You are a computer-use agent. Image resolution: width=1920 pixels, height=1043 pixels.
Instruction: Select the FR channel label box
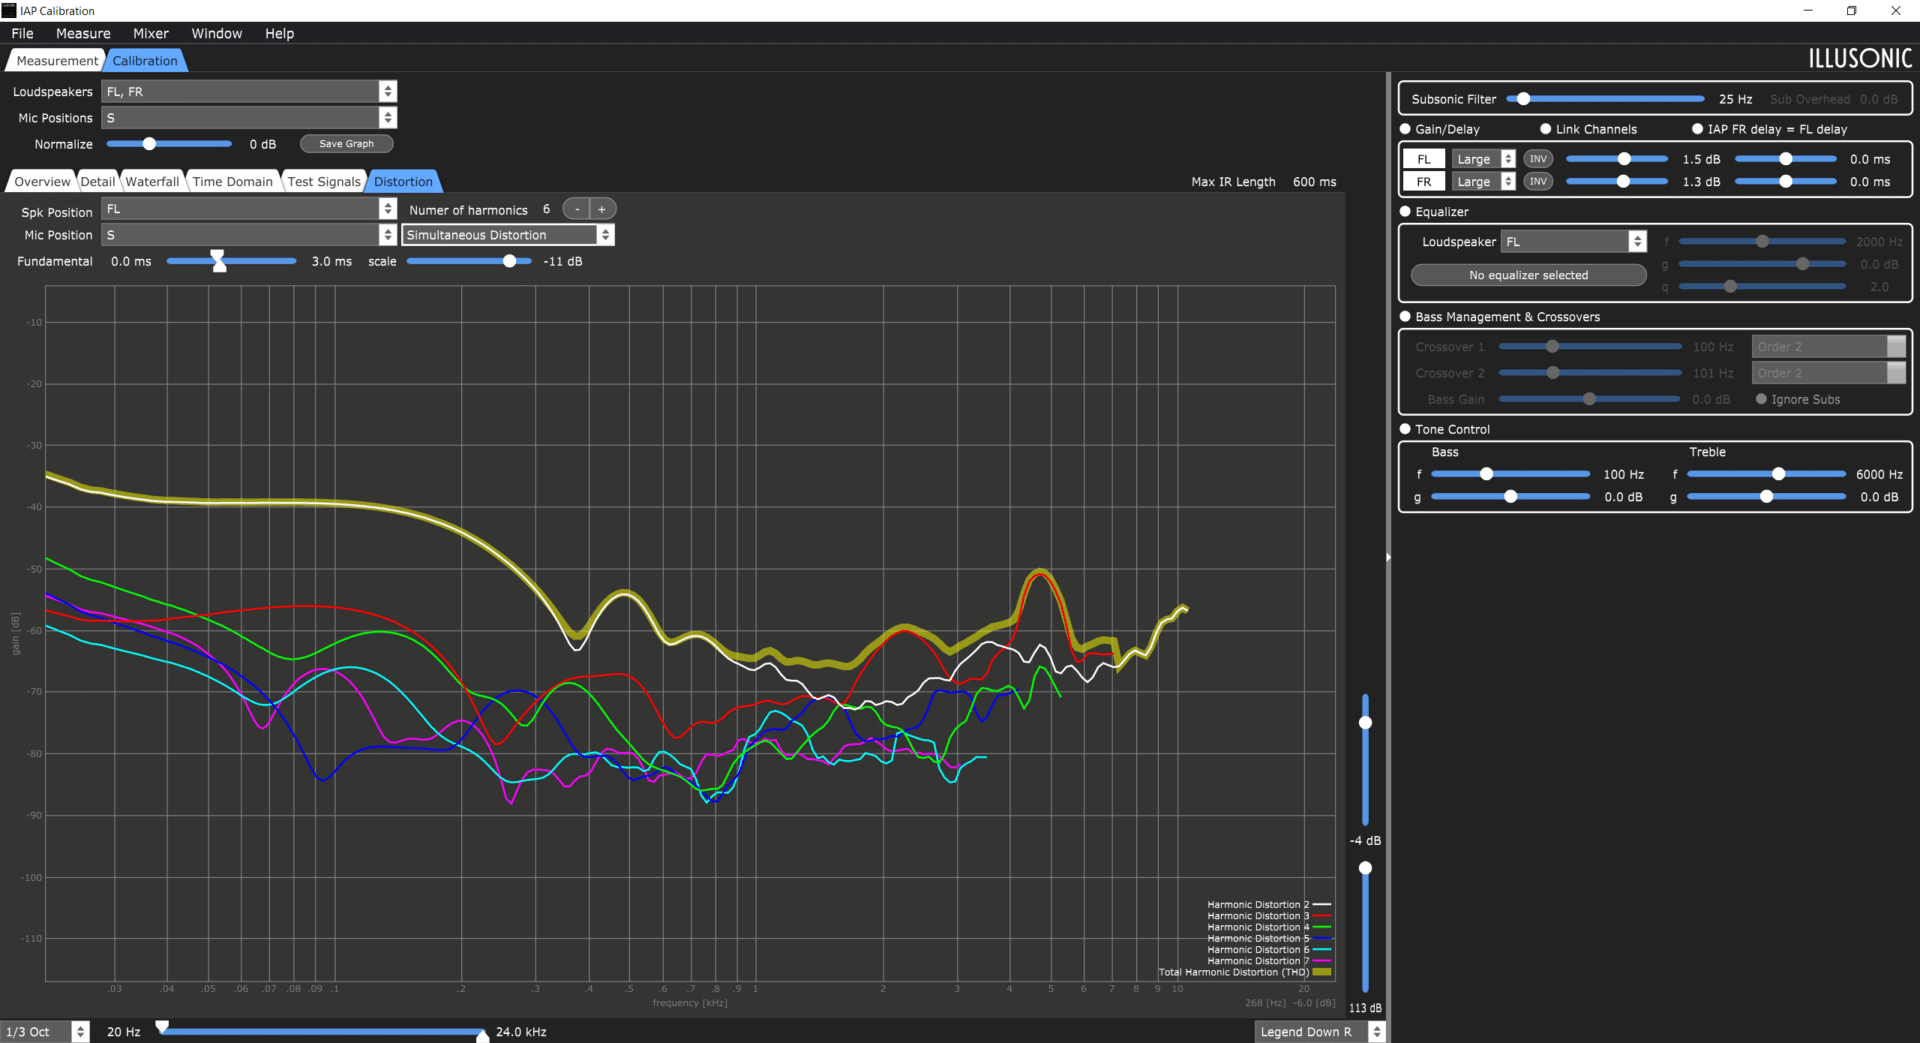[x=1424, y=181]
